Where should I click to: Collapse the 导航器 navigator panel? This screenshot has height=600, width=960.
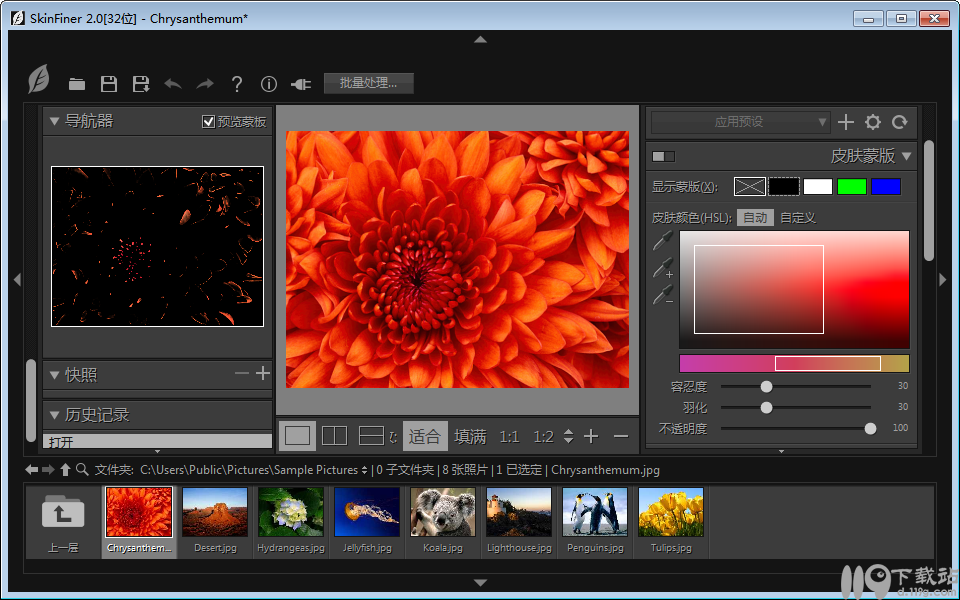point(54,121)
